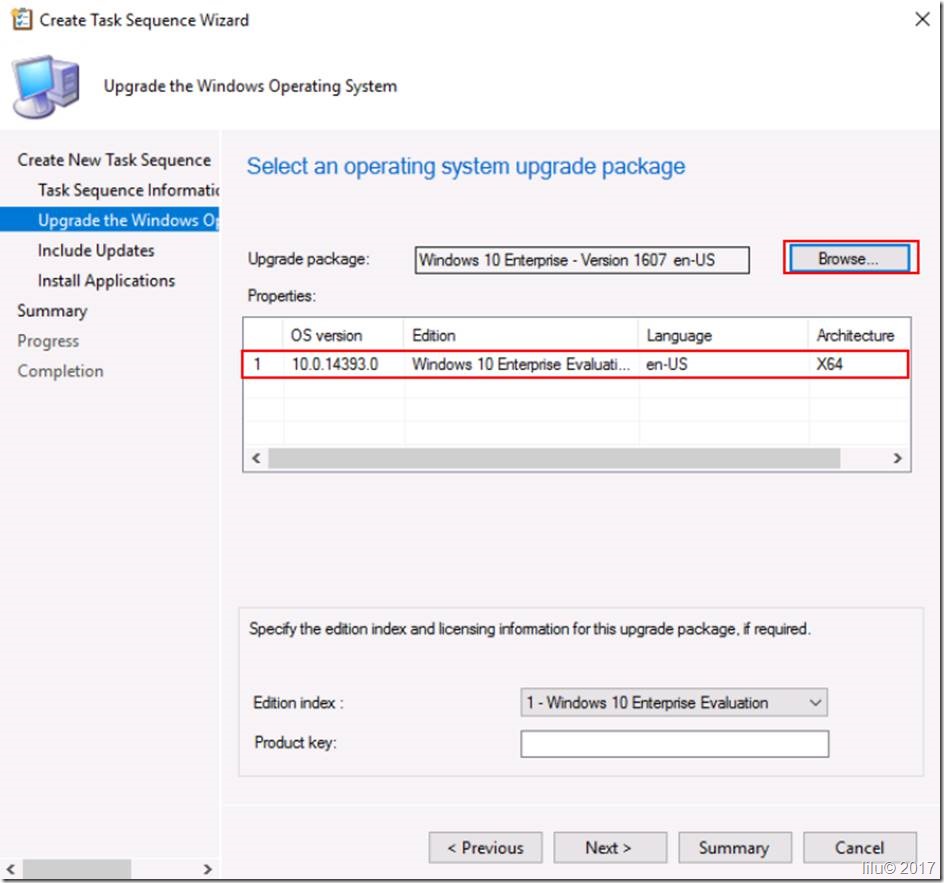The image size is (944, 883).
Task: Select Create New Task Sequence step
Action: 114,160
